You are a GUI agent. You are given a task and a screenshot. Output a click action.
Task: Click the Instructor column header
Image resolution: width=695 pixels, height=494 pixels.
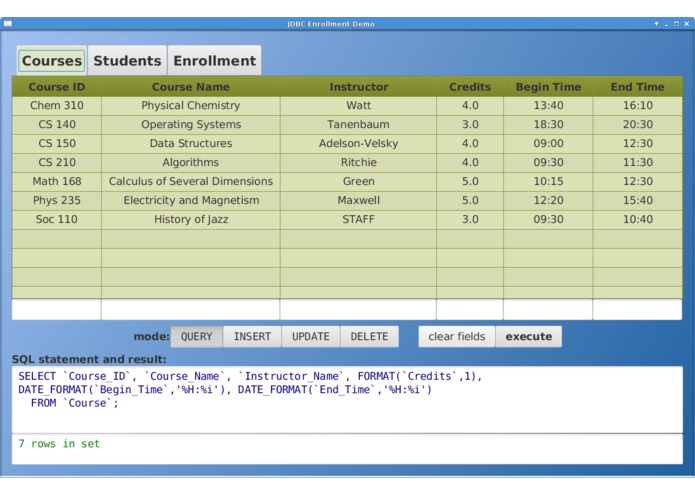pos(358,87)
